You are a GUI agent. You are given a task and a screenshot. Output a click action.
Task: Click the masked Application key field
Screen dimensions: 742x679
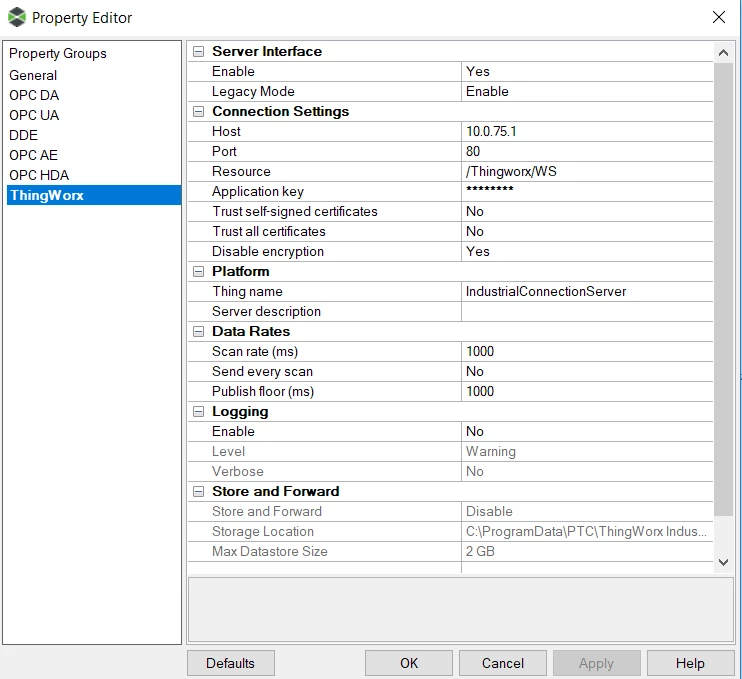[587, 191]
